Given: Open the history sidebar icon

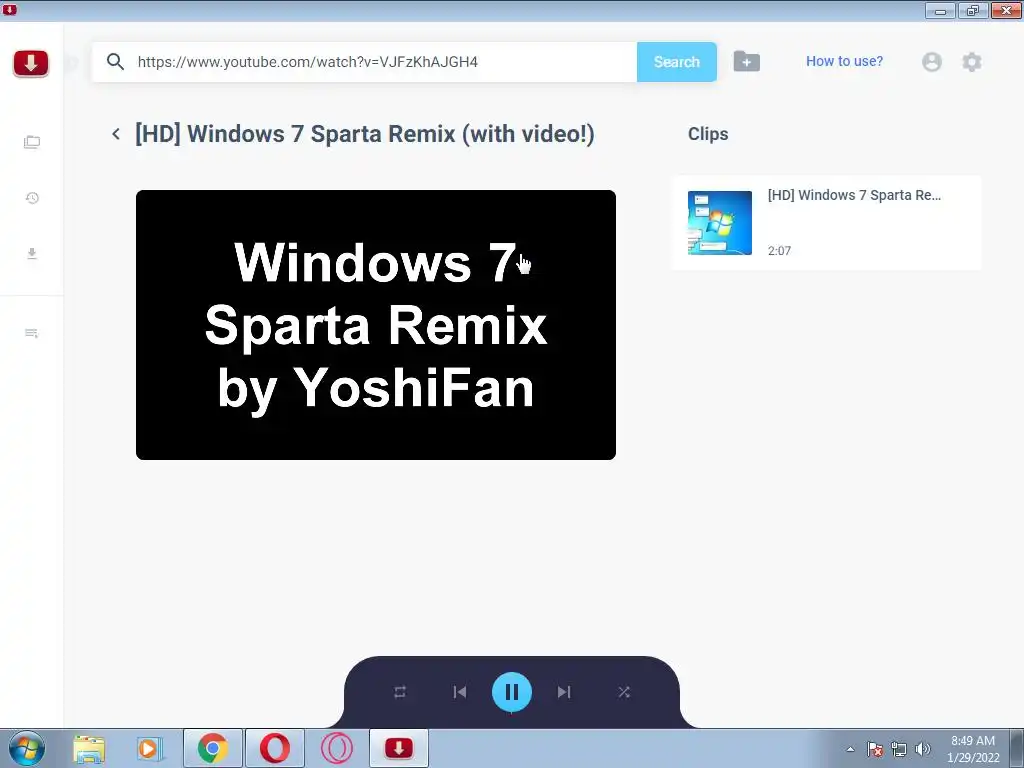Looking at the screenshot, I should [32, 198].
